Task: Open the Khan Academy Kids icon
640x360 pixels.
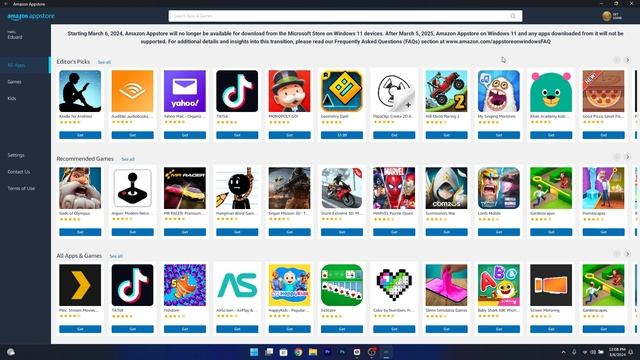Action: [x=551, y=91]
